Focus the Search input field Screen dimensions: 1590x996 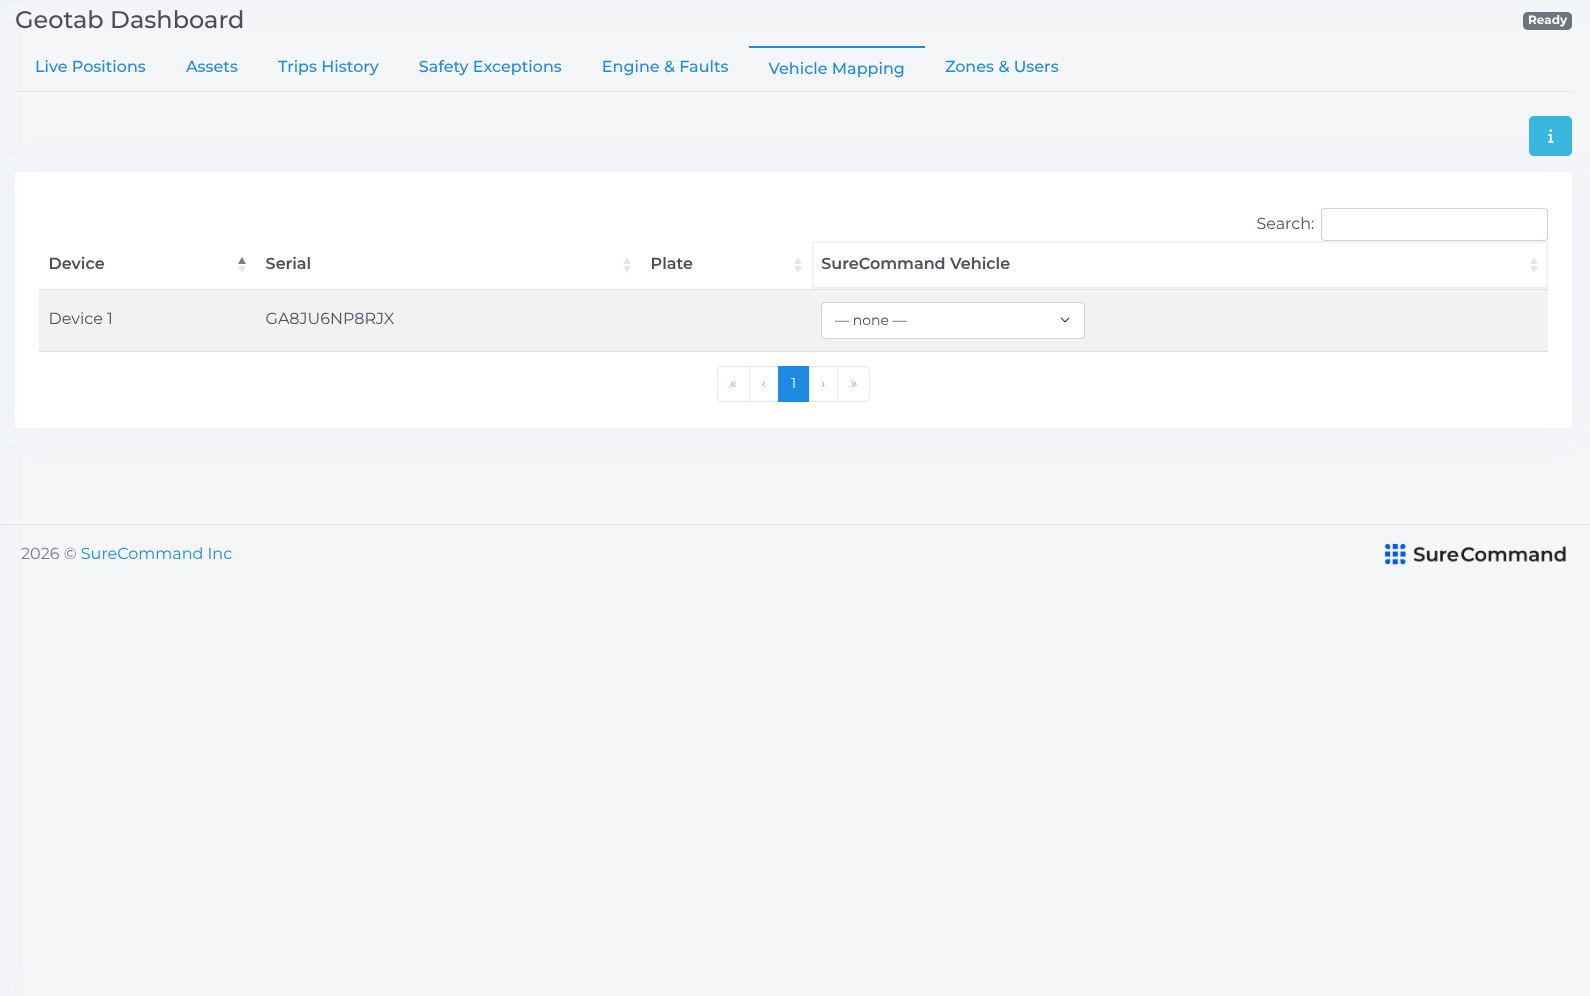(1434, 224)
